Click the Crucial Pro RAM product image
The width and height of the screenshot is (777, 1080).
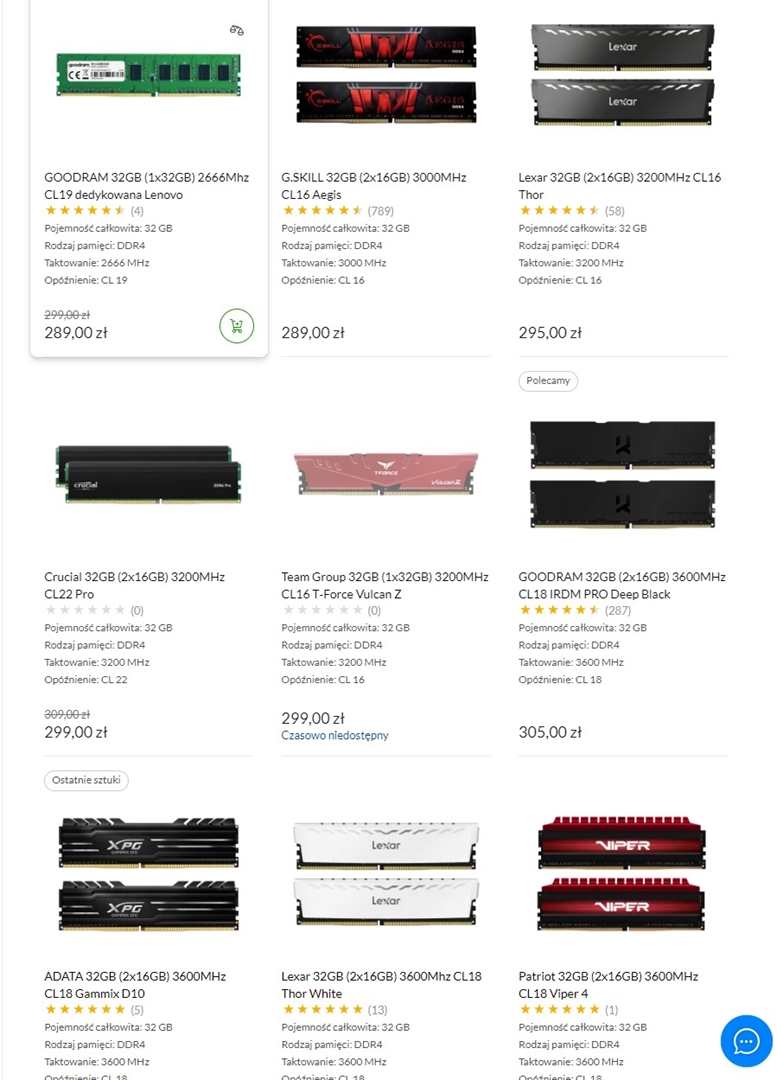pos(148,474)
